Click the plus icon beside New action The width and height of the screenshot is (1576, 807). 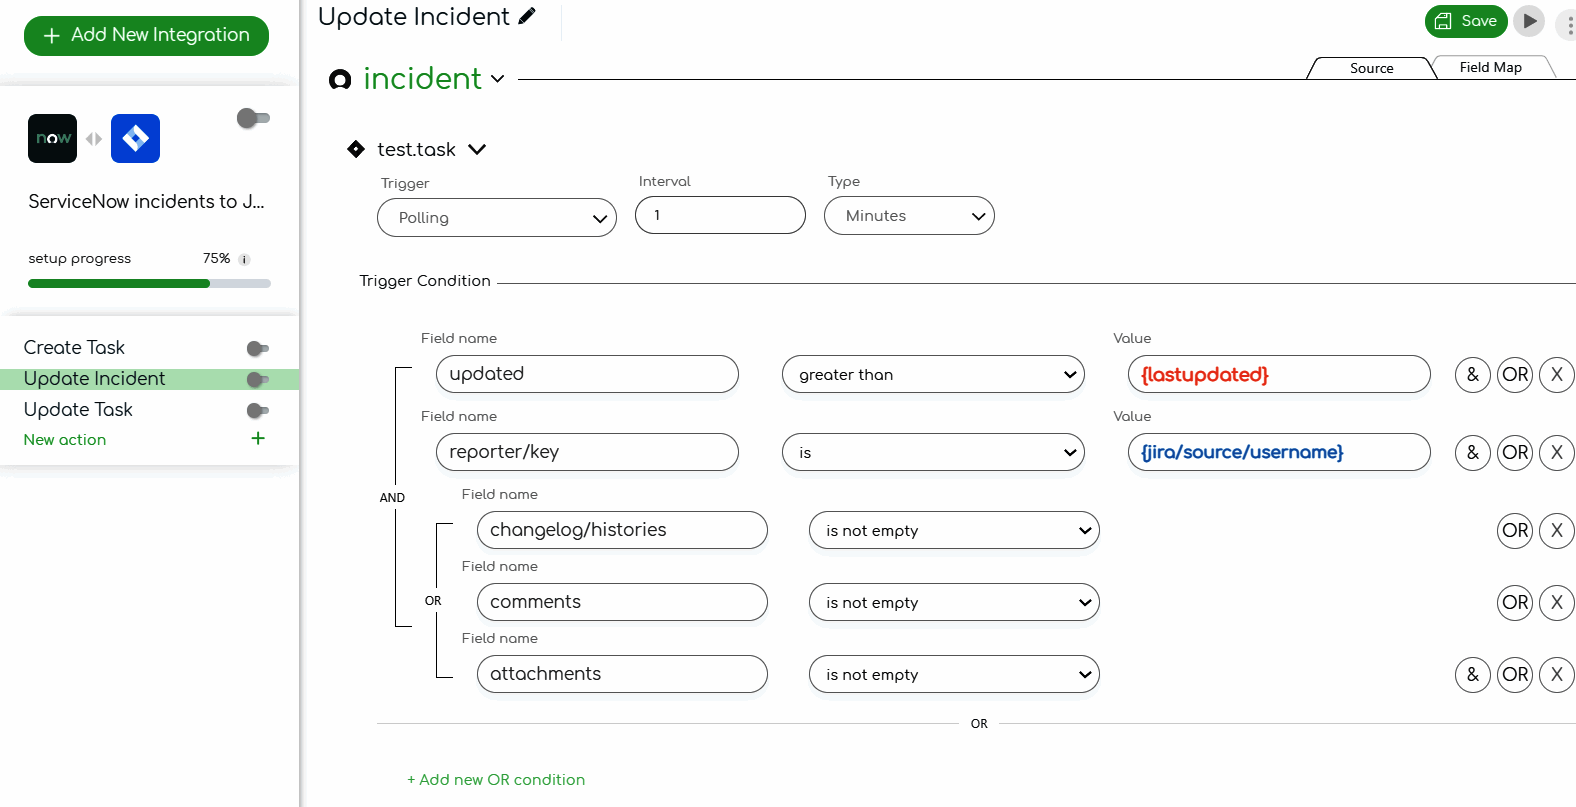coord(258,439)
